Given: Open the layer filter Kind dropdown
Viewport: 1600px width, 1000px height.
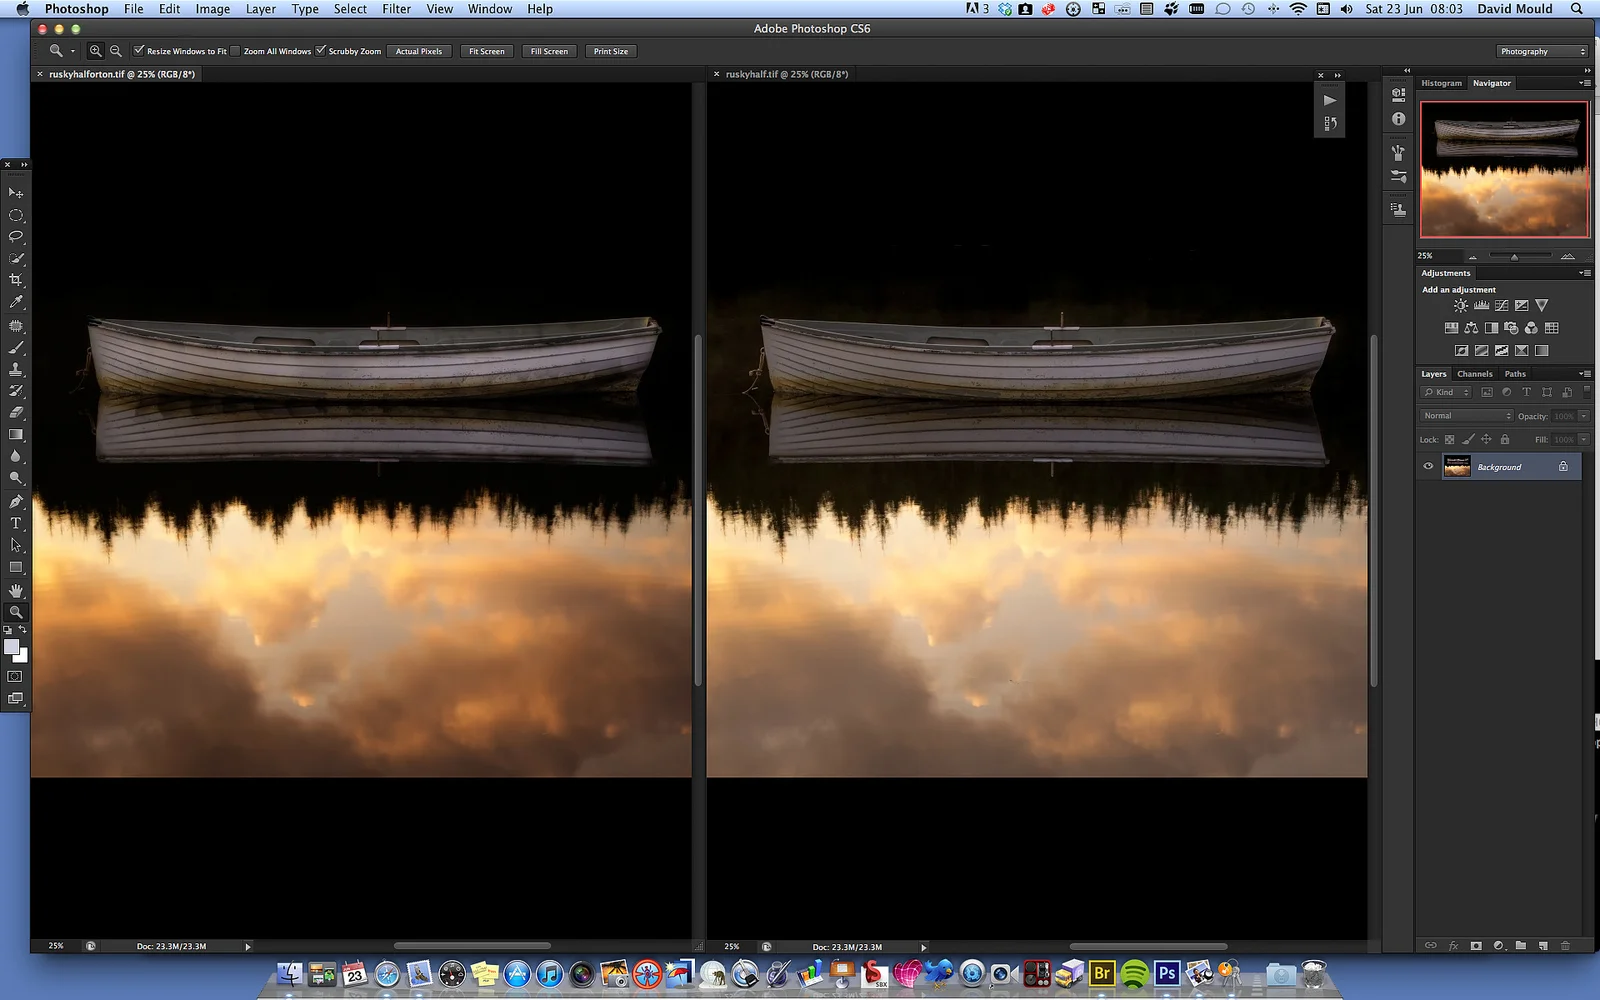Looking at the screenshot, I should (1446, 392).
